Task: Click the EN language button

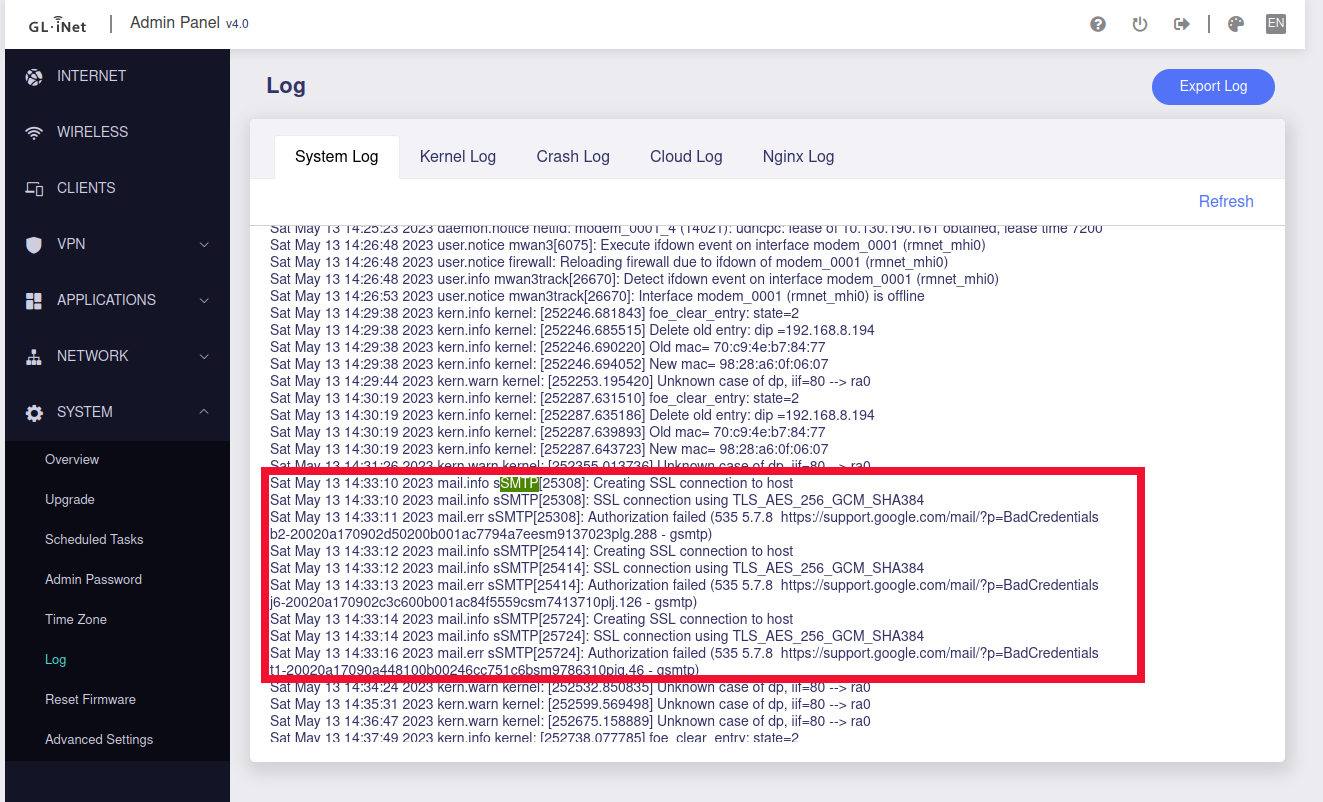Action: [x=1276, y=24]
